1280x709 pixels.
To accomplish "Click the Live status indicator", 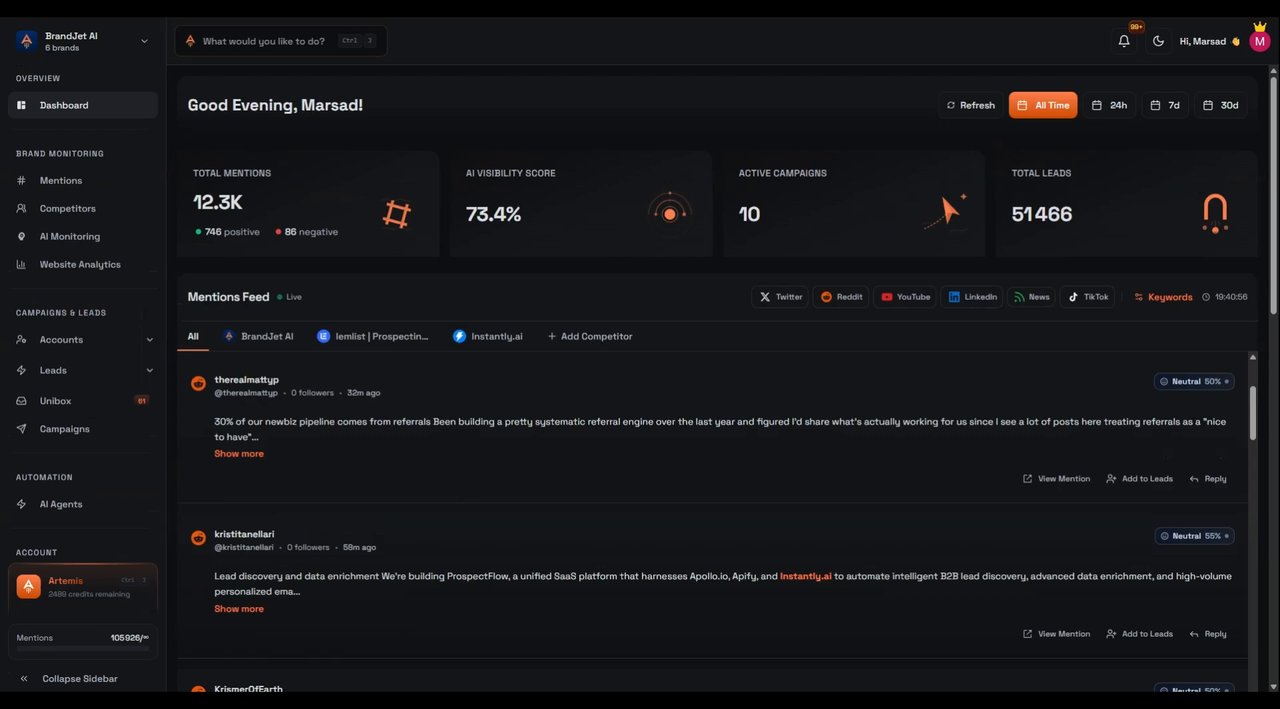I will tap(289, 297).
